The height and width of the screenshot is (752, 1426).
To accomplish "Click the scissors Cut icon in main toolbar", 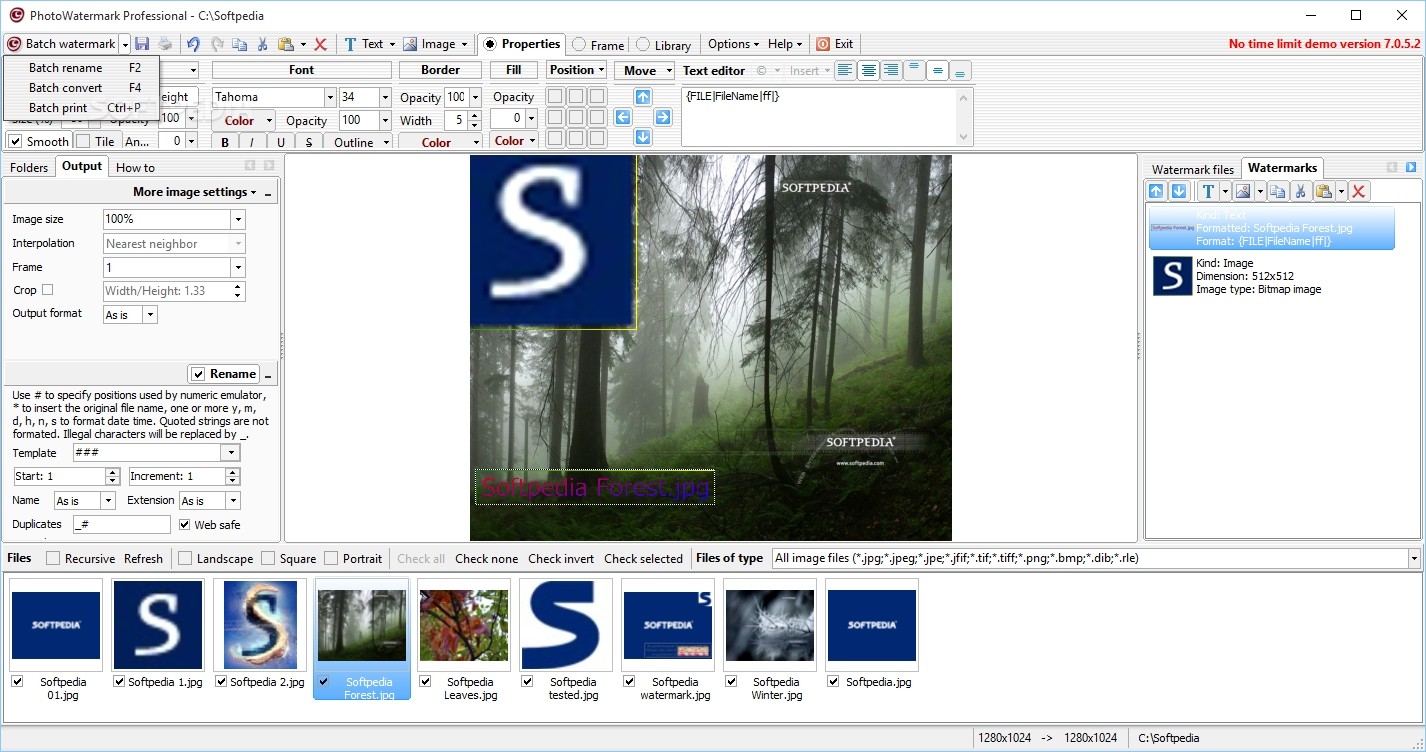I will [x=262, y=44].
